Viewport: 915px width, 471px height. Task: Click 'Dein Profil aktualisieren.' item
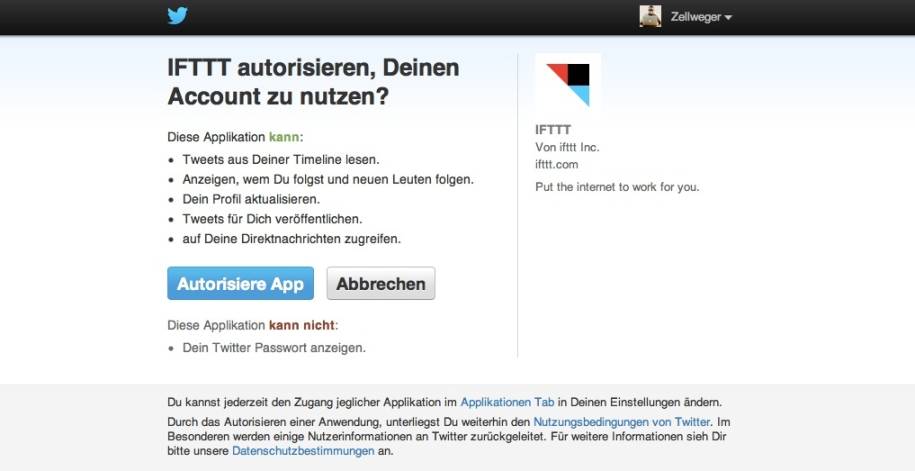[x=252, y=199]
